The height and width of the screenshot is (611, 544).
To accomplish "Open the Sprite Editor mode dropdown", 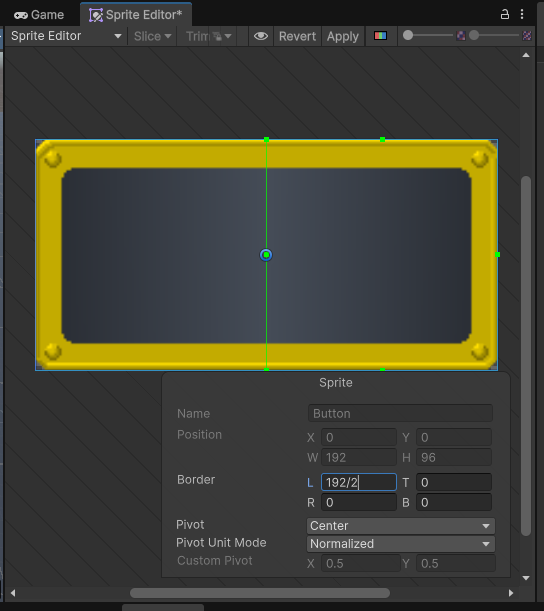I will [66, 36].
